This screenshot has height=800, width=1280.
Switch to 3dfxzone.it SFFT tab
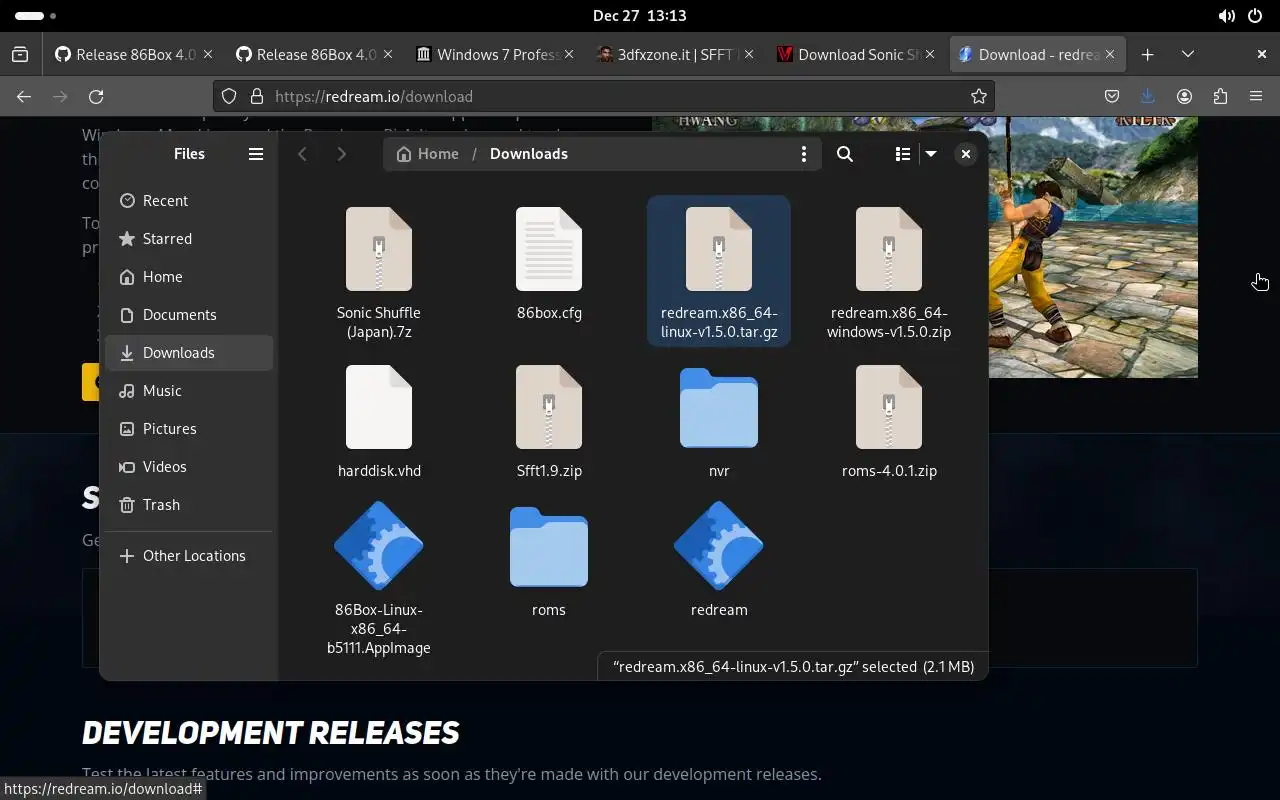click(675, 55)
